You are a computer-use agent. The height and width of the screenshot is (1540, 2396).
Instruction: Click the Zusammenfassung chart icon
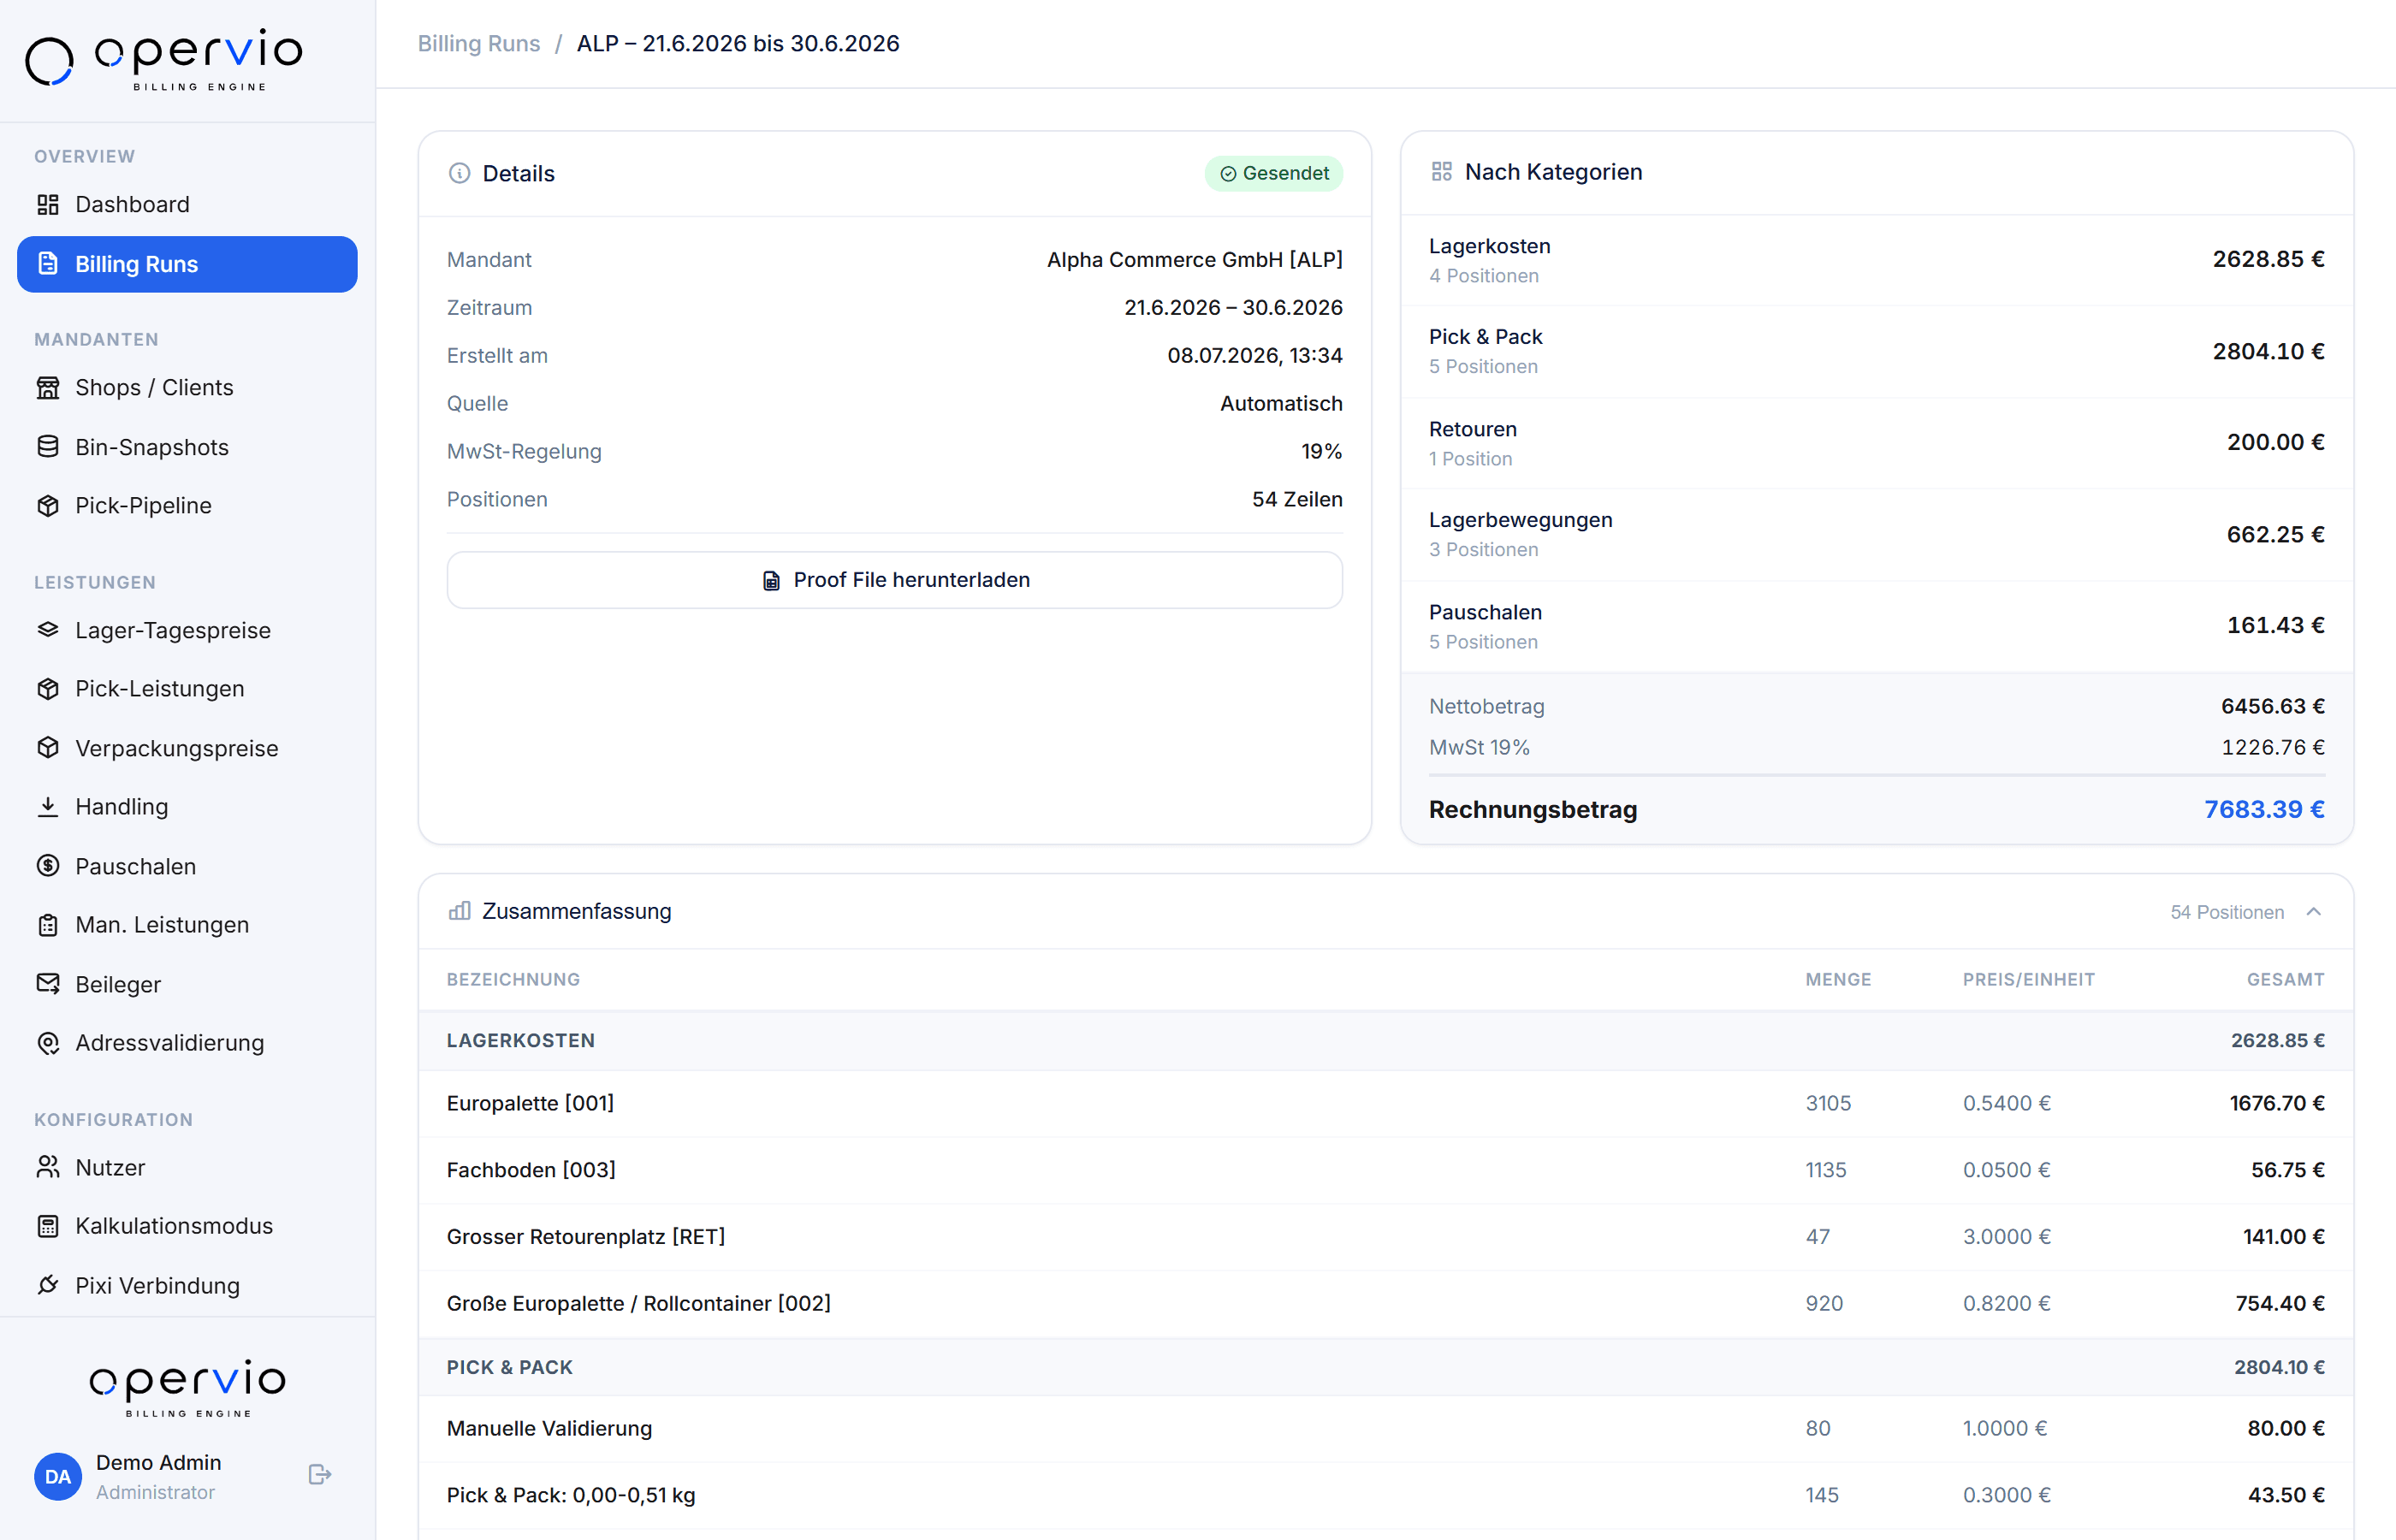459,911
